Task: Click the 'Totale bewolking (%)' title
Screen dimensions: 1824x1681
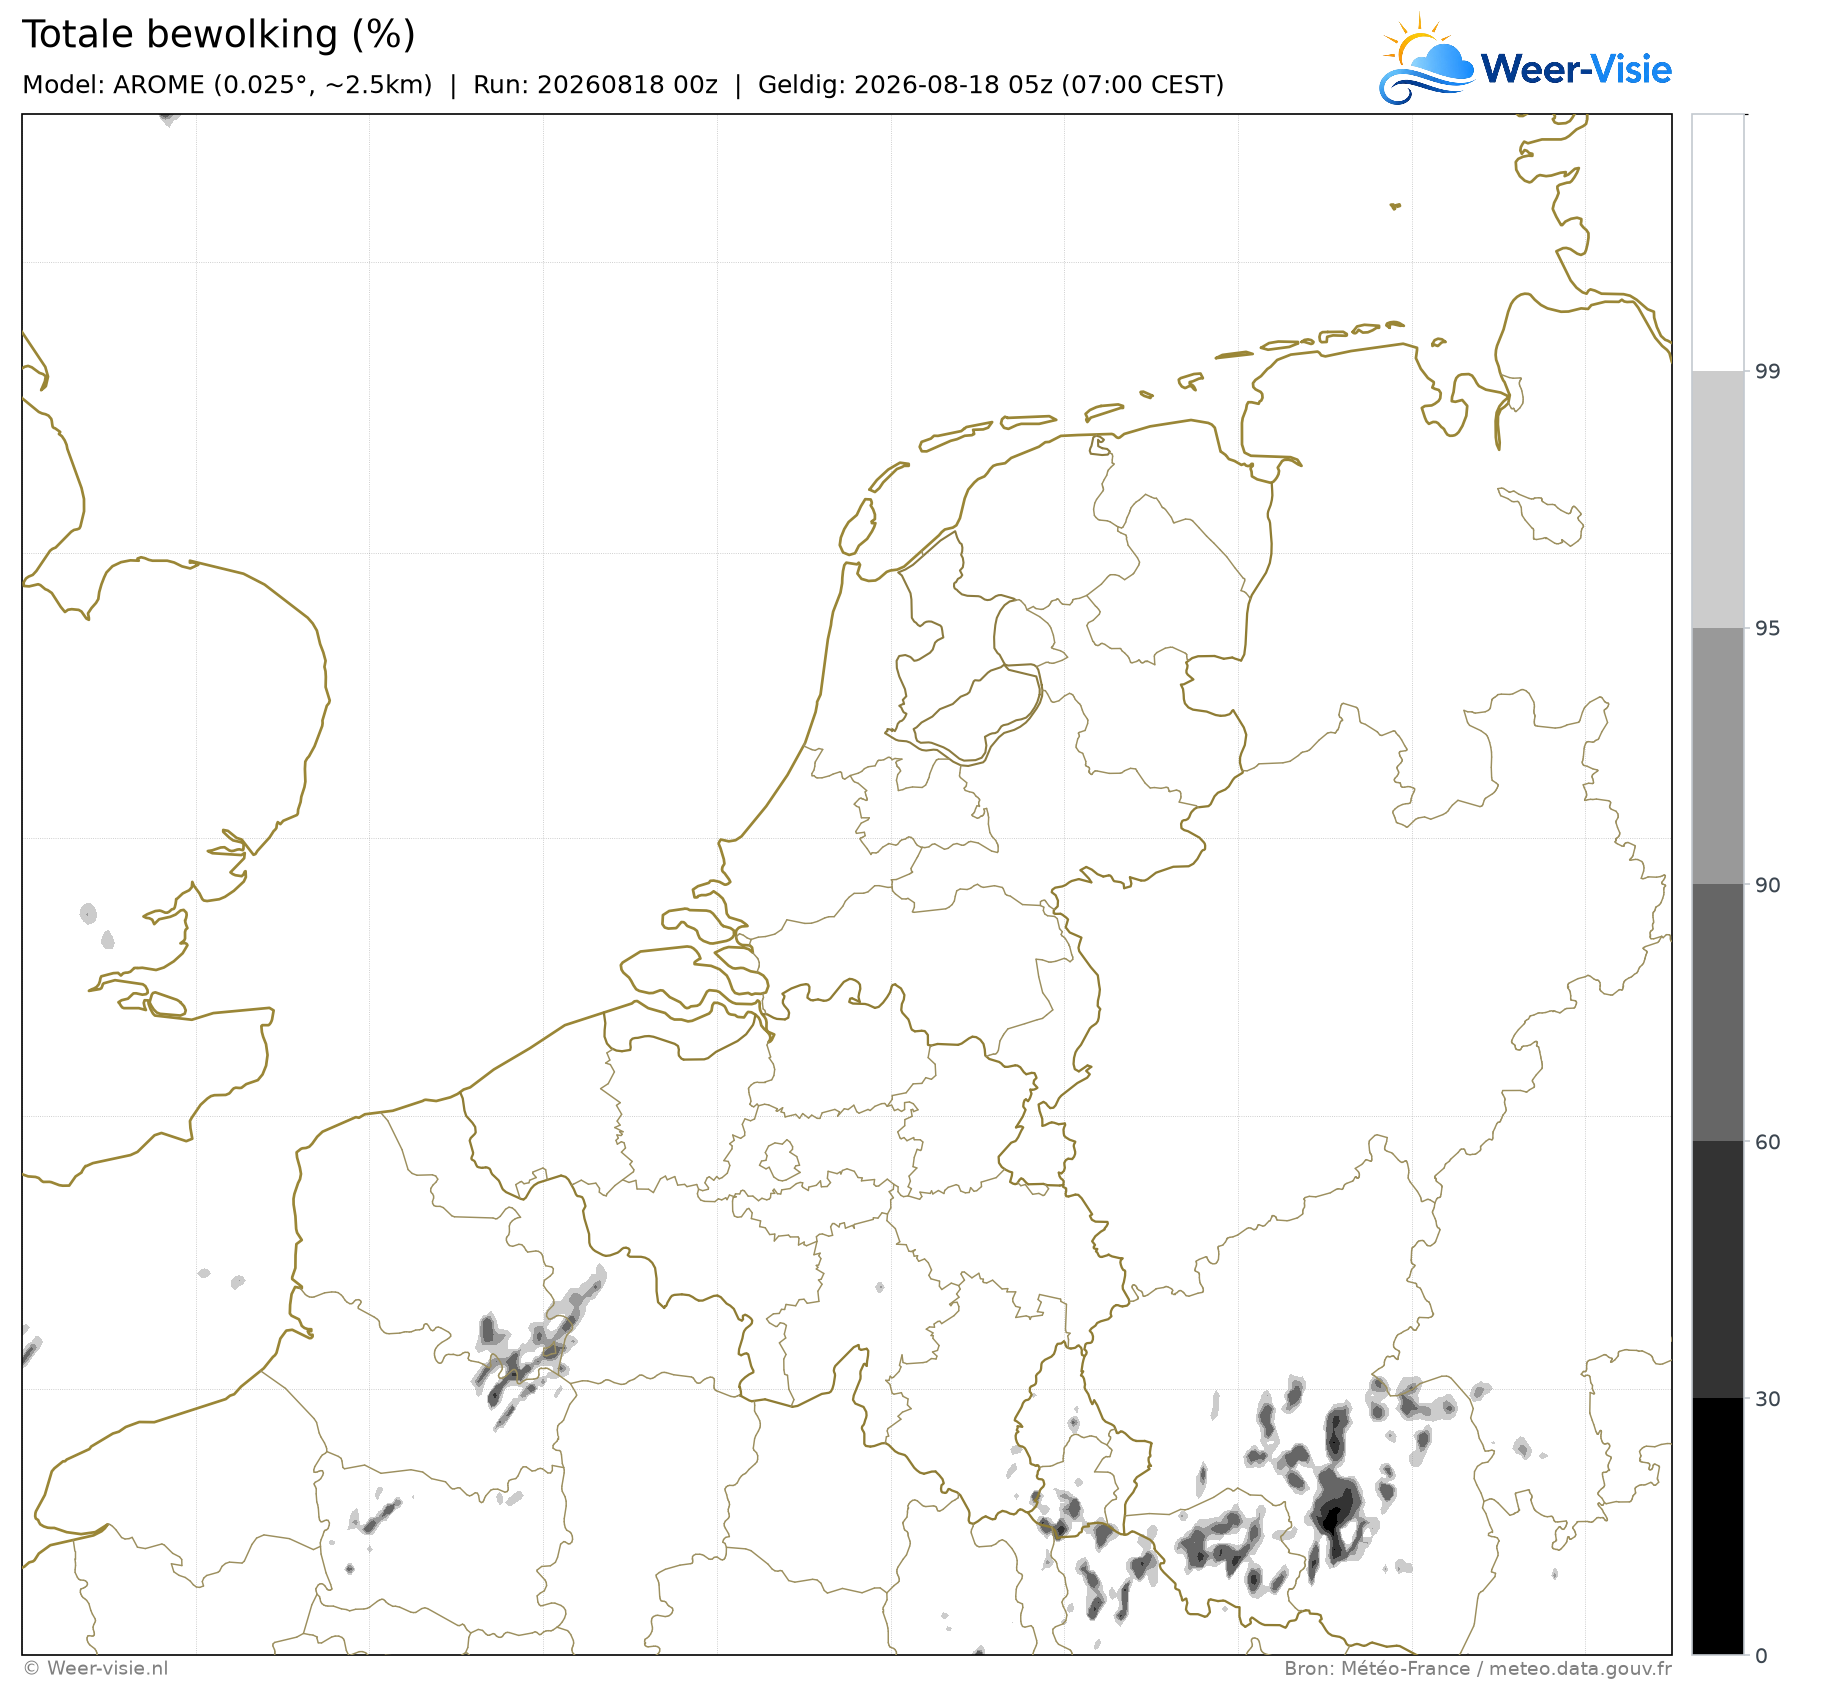Action: [218, 35]
